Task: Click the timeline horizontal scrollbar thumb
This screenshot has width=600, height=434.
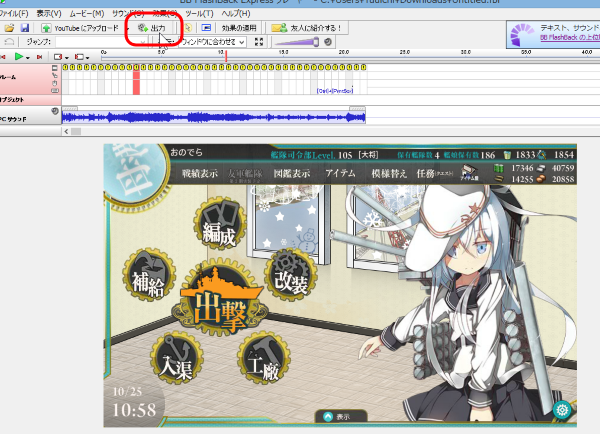Action: pyautogui.click(x=76, y=132)
